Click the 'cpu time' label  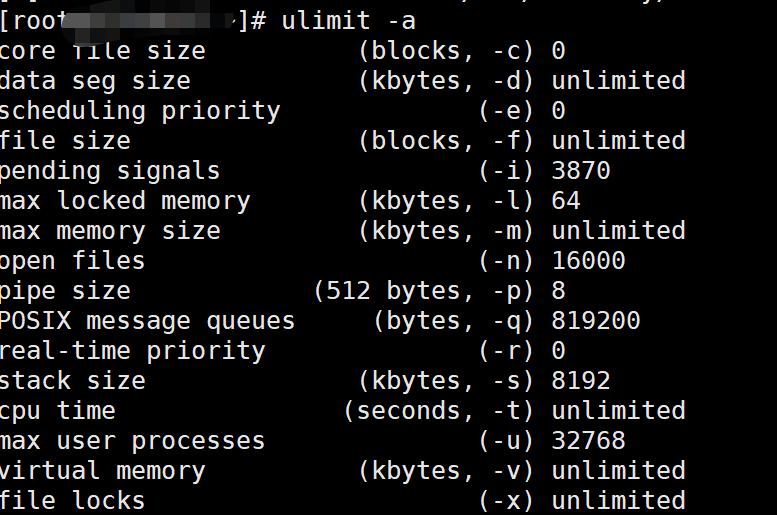click(58, 411)
